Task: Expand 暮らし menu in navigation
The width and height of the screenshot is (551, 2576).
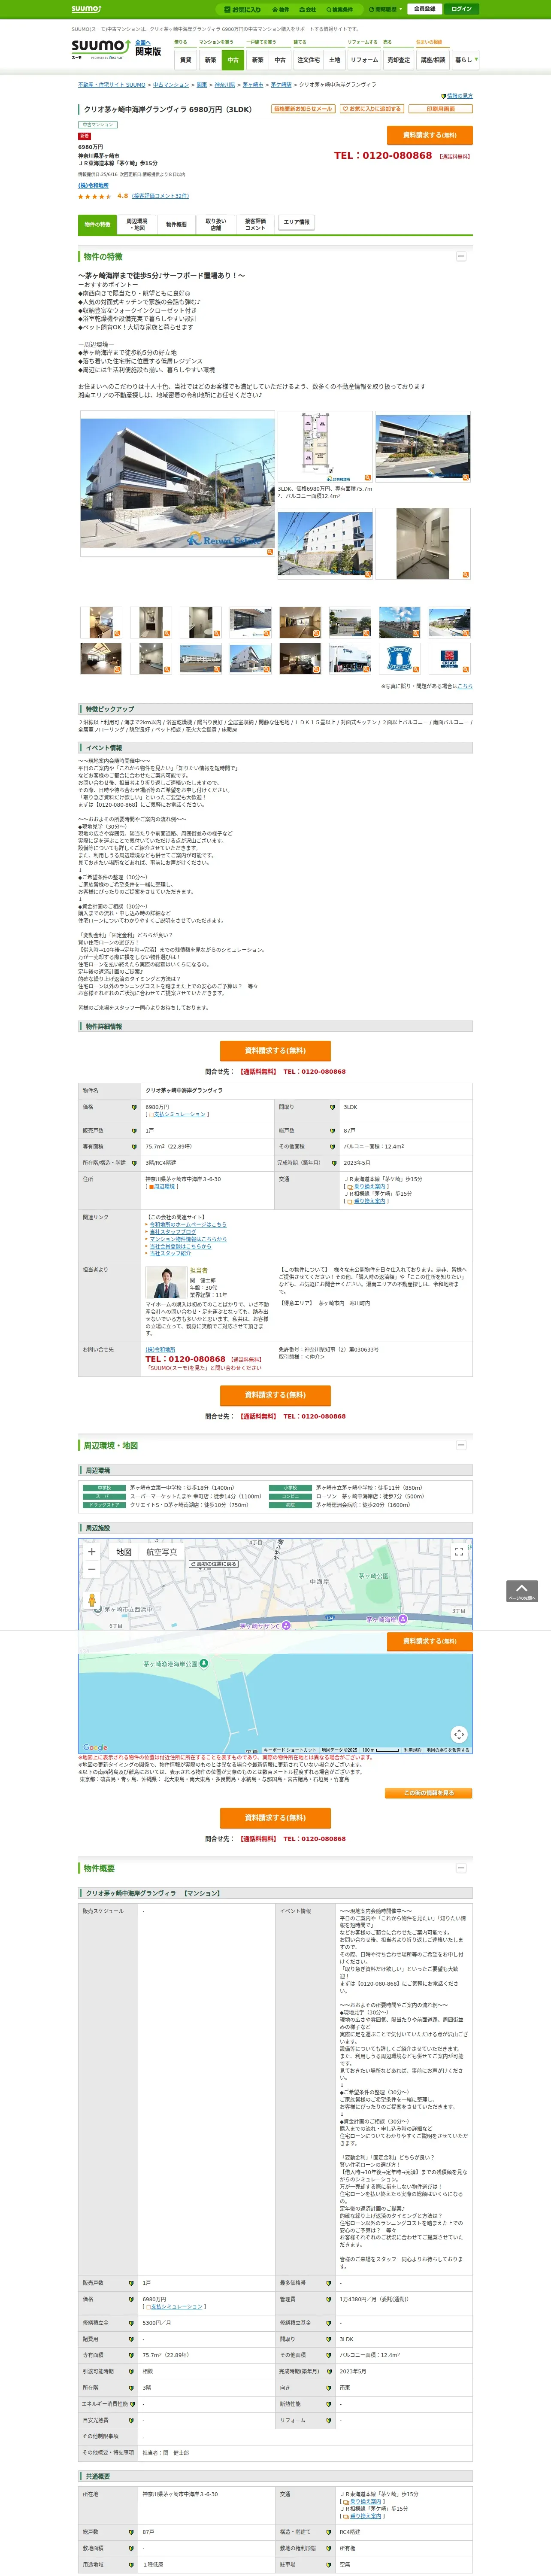Action: click(465, 60)
